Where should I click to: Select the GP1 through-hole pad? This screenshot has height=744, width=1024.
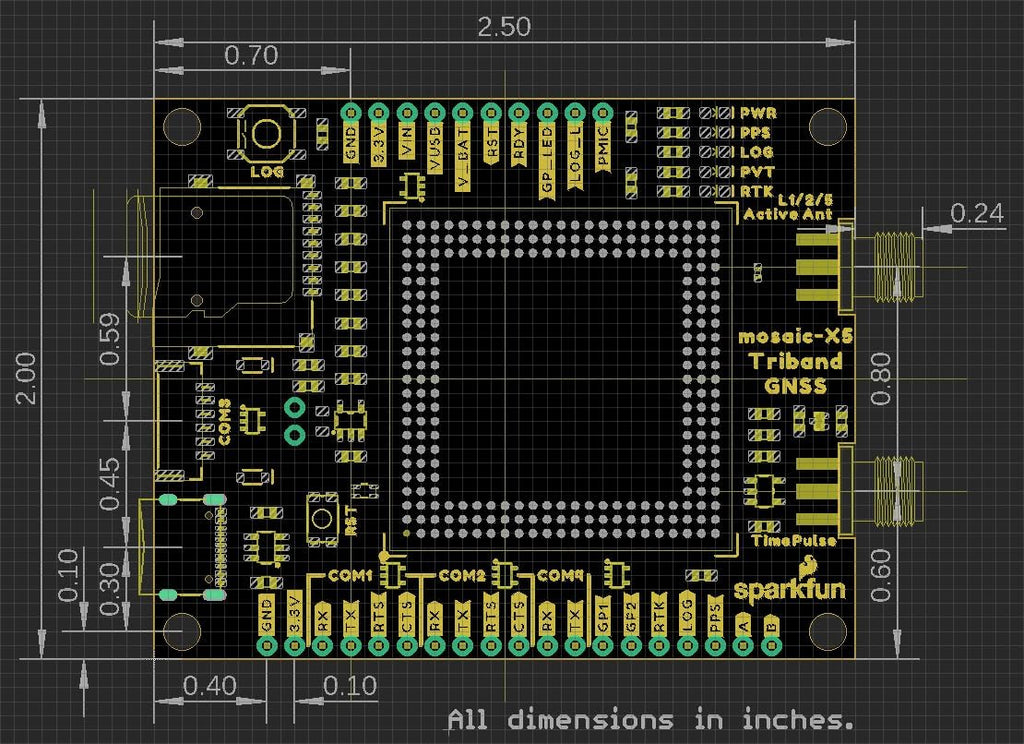(x=603, y=645)
